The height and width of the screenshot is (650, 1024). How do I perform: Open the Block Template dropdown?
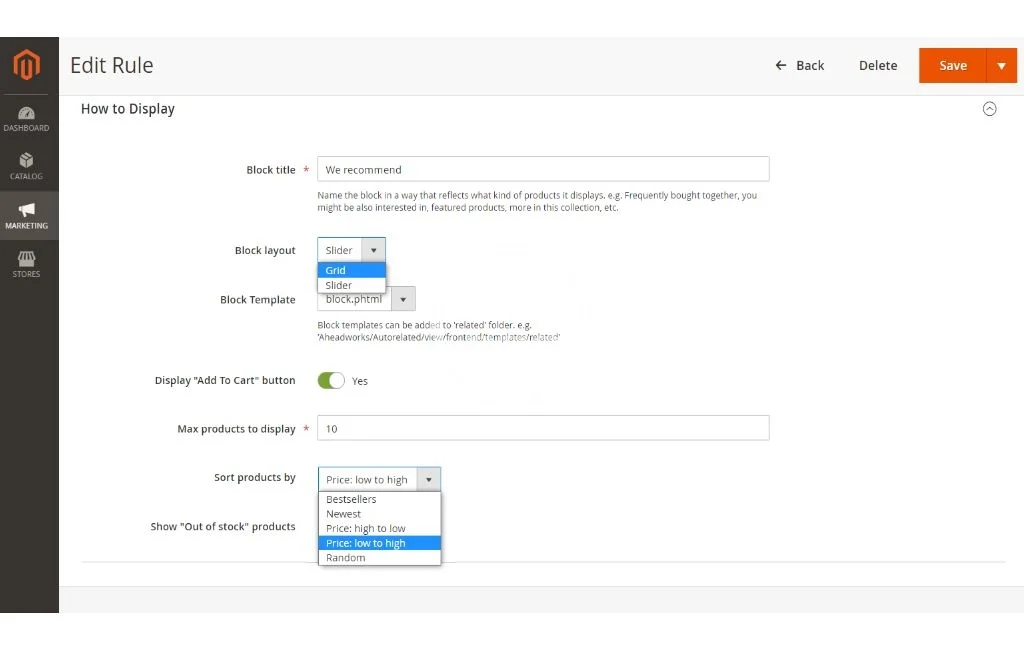tap(403, 299)
